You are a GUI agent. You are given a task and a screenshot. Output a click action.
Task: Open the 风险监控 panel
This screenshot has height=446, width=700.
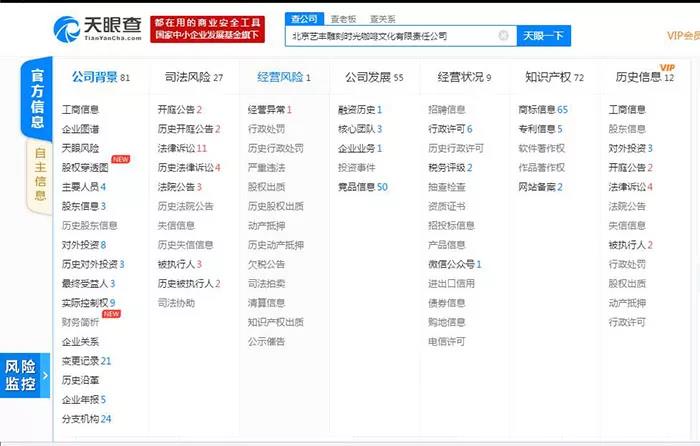click(x=25, y=375)
